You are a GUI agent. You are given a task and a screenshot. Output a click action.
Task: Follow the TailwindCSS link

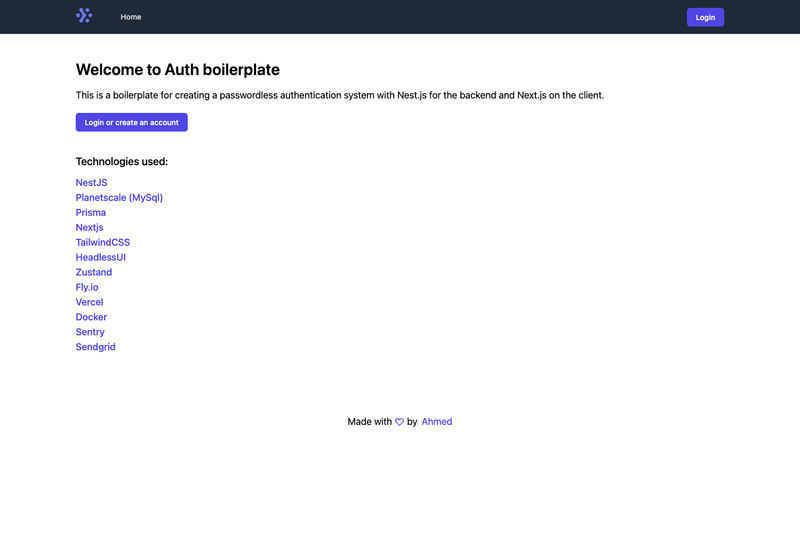(x=103, y=242)
